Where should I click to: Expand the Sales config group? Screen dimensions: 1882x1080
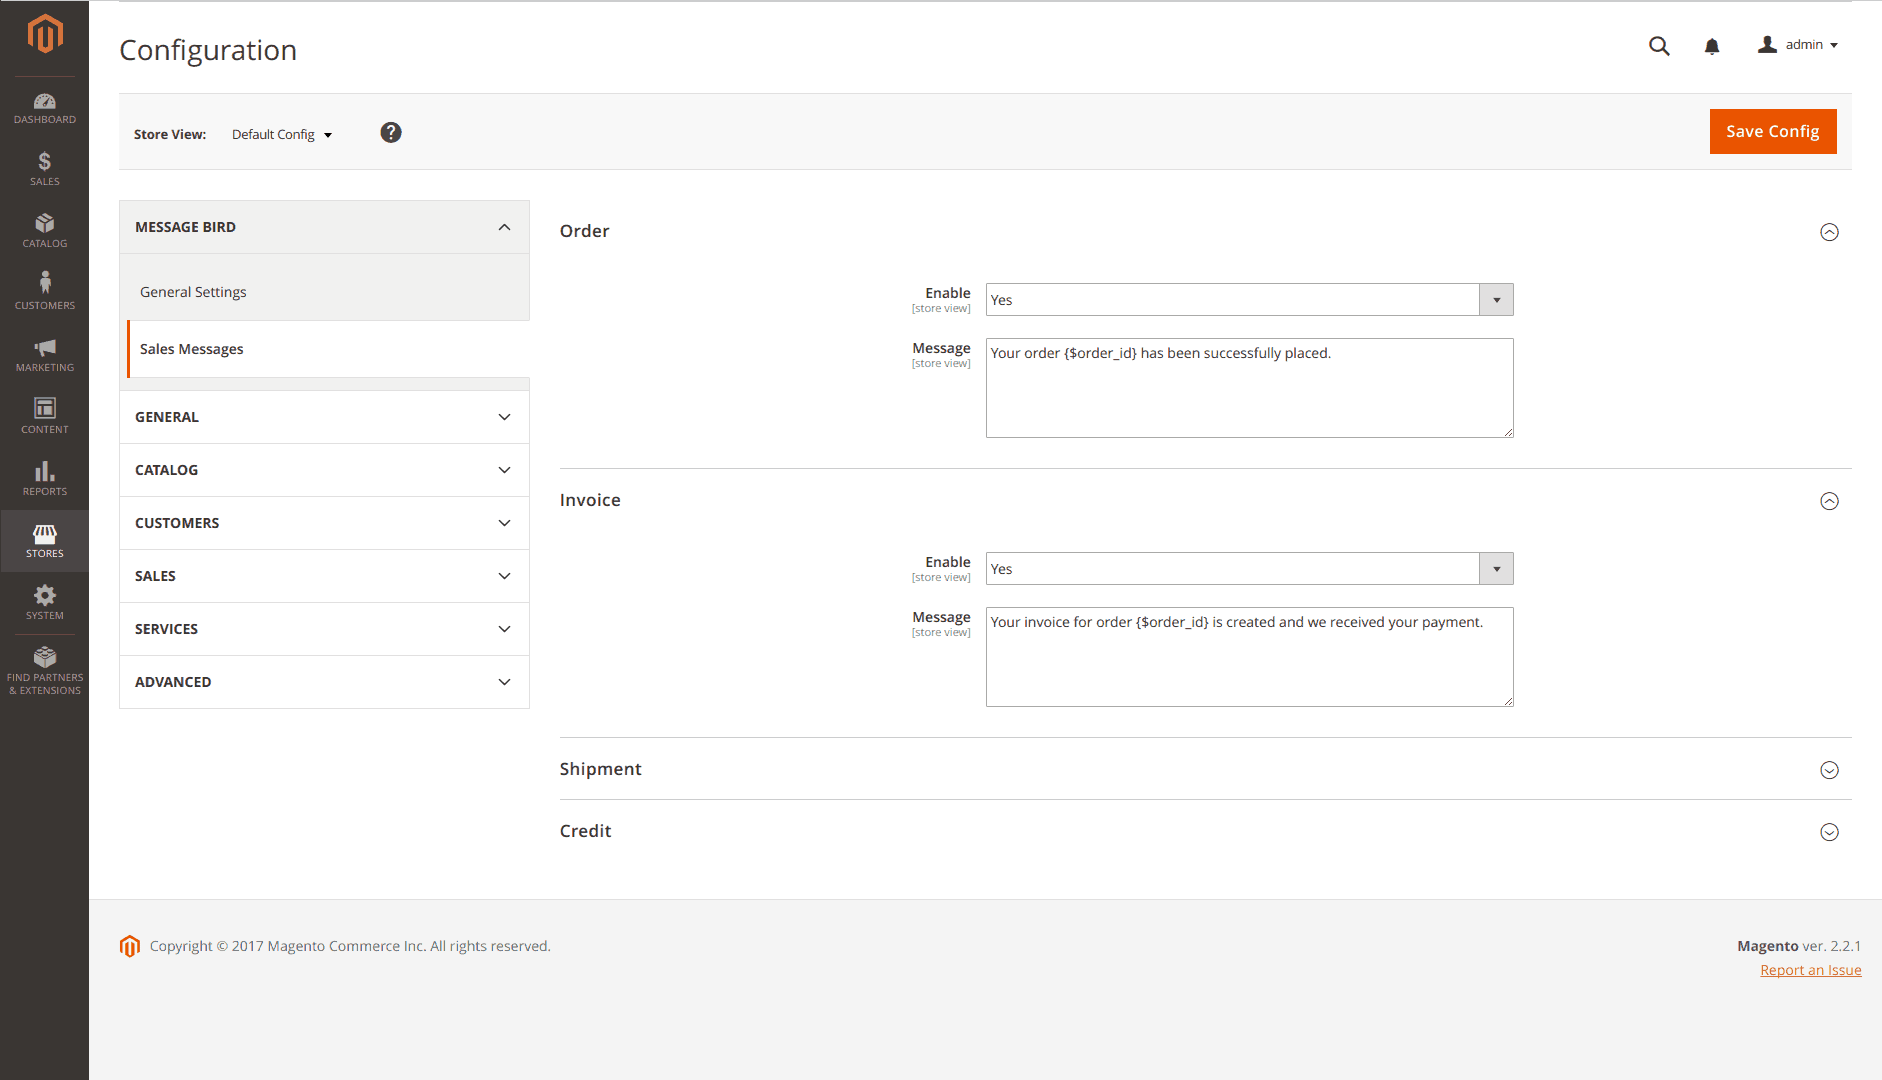pyautogui.click(x=324, y=576)
